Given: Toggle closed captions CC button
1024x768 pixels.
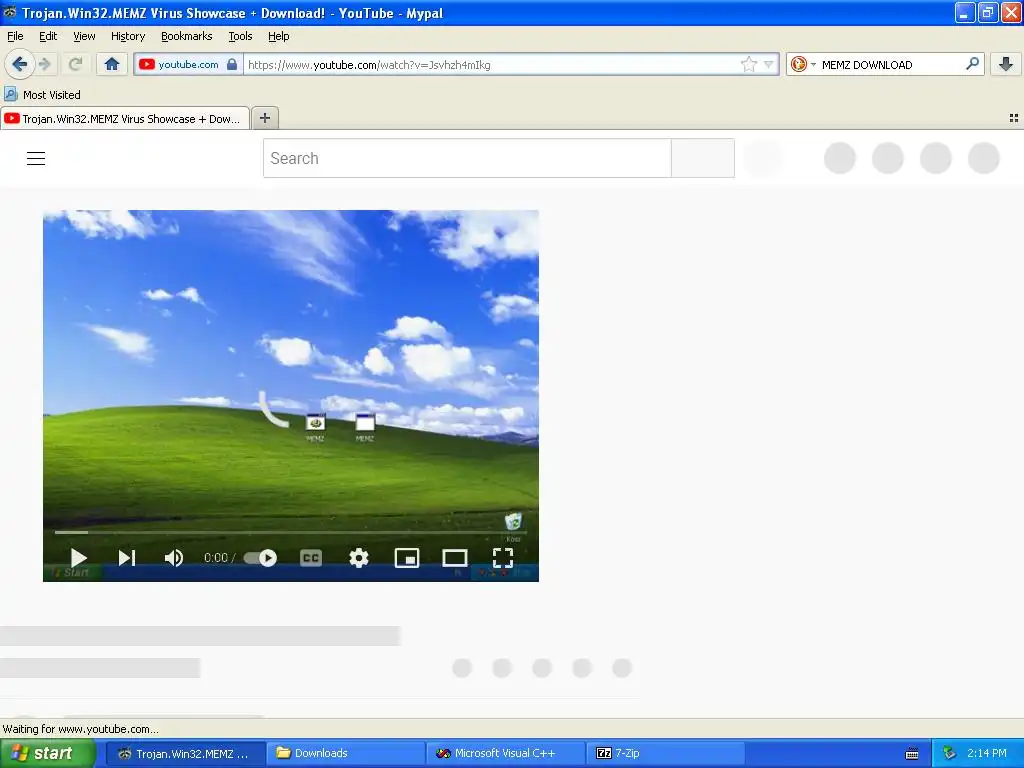Looking at the screenshot, I should 311,558.
